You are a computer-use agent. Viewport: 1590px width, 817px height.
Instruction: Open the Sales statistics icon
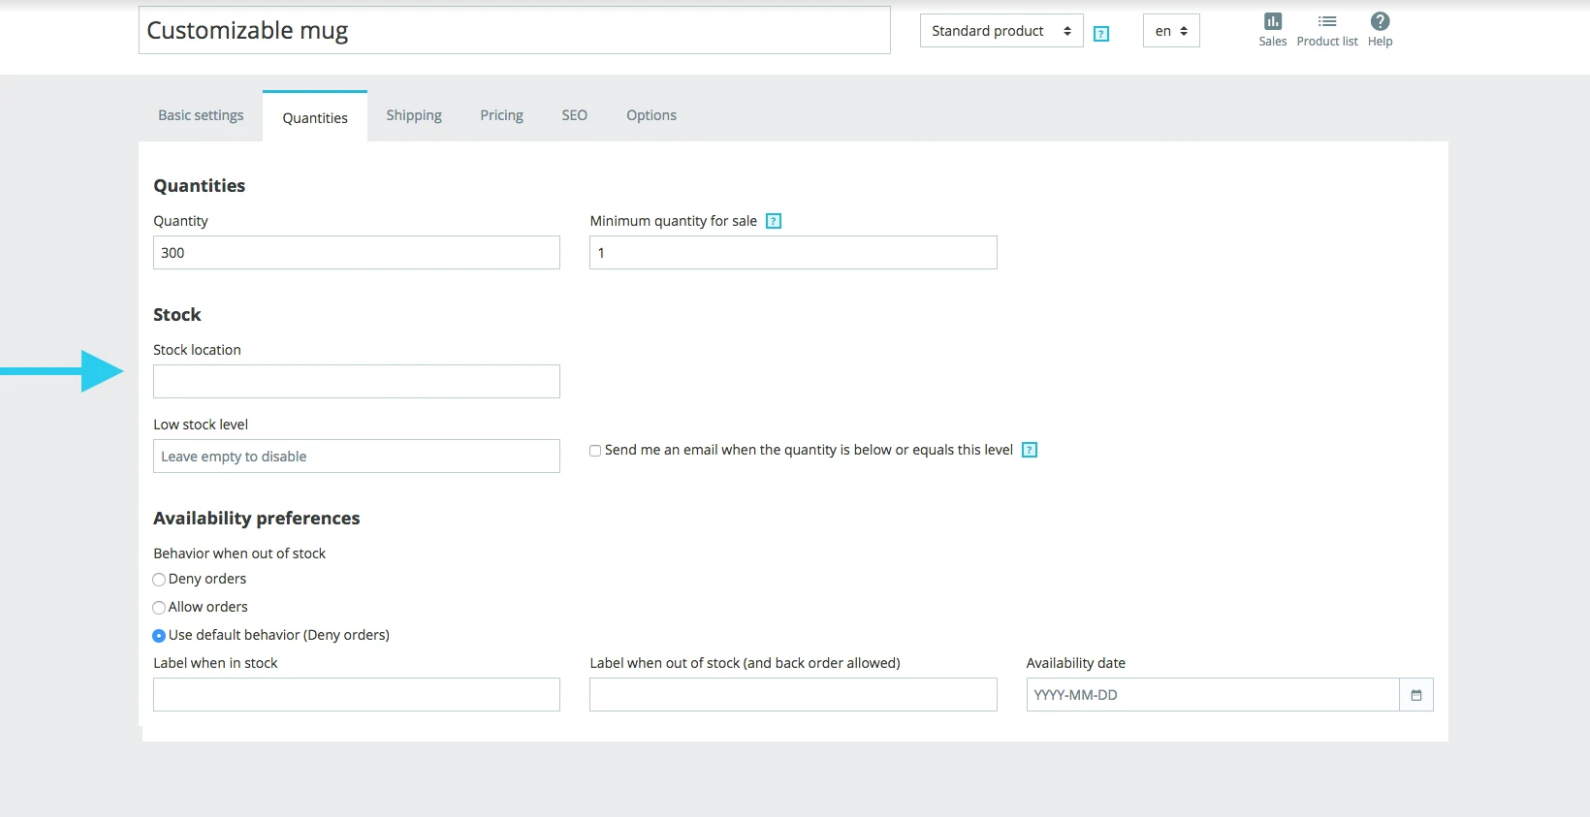pyautogui.click(x=1272, y=23)
